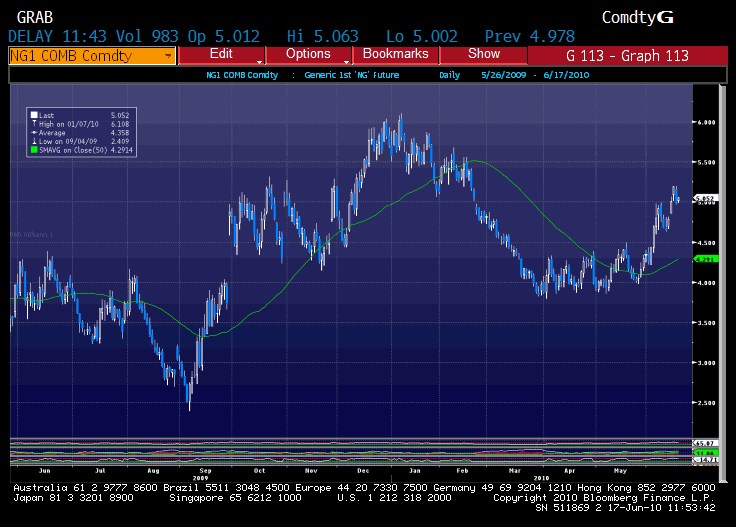Click the Average legend marker icon
This screenshot has width=736, height=527.
point(34,131)
